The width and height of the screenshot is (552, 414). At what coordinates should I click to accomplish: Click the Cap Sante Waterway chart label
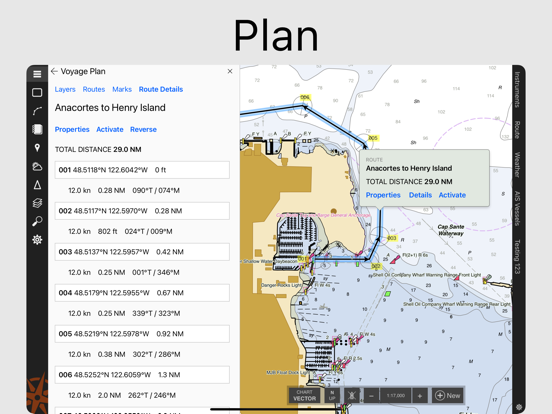pos(451,230)
